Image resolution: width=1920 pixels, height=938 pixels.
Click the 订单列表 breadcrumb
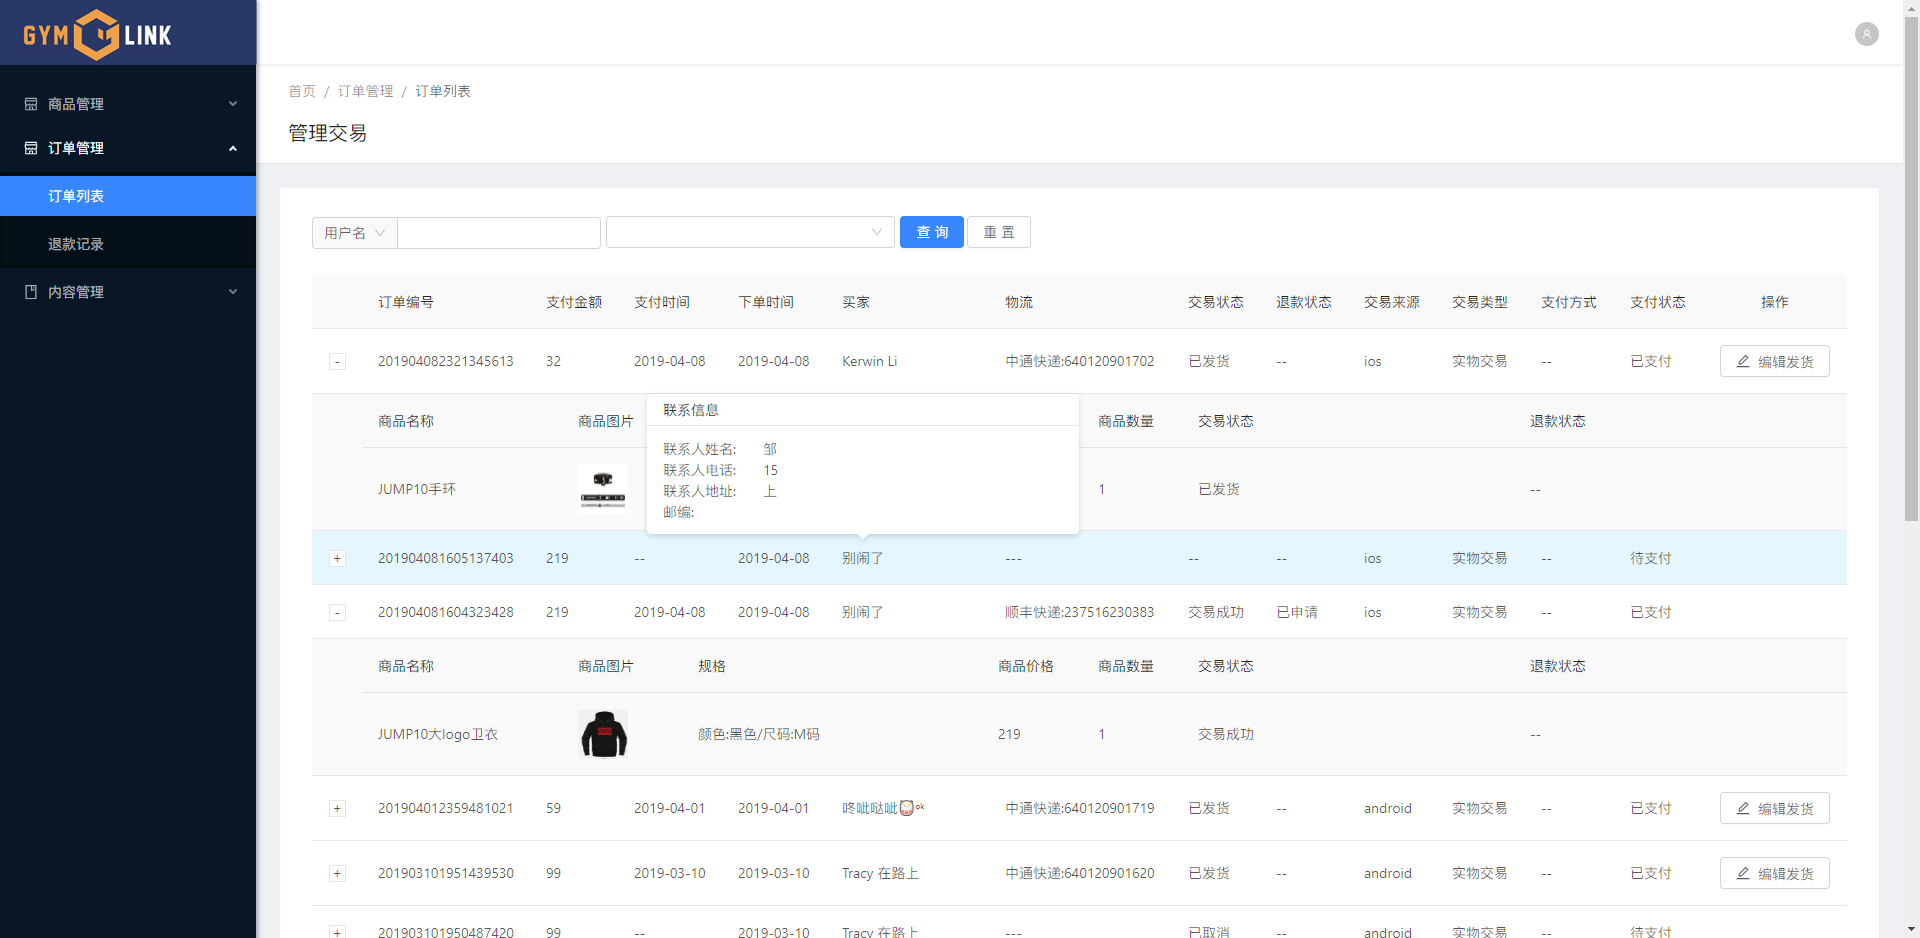(443, 91)
